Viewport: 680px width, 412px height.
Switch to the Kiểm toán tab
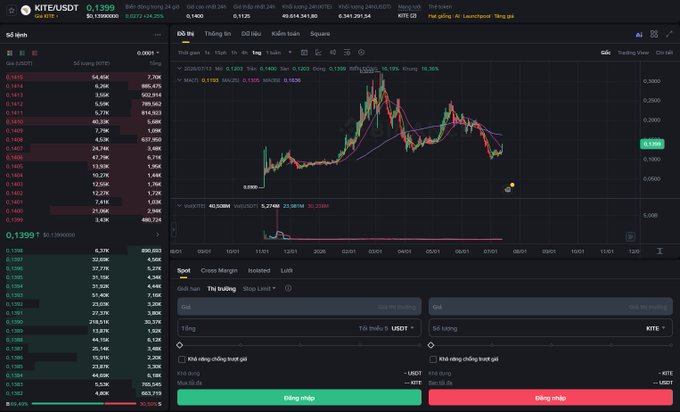coord(285,33)
